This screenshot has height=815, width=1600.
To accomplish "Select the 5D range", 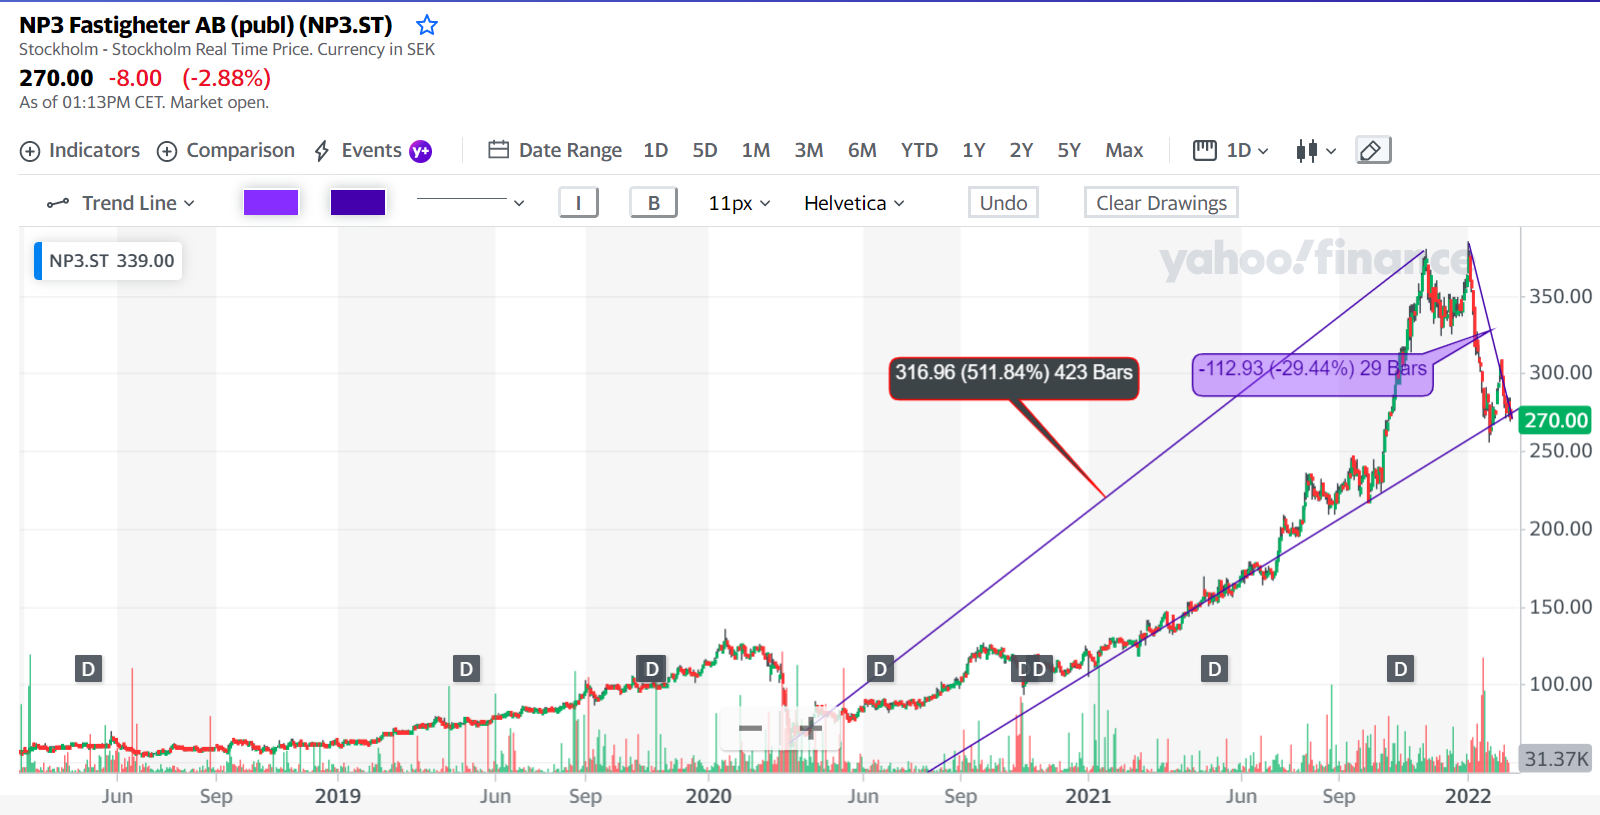I will pyautogui.click(x=705, y=150).
